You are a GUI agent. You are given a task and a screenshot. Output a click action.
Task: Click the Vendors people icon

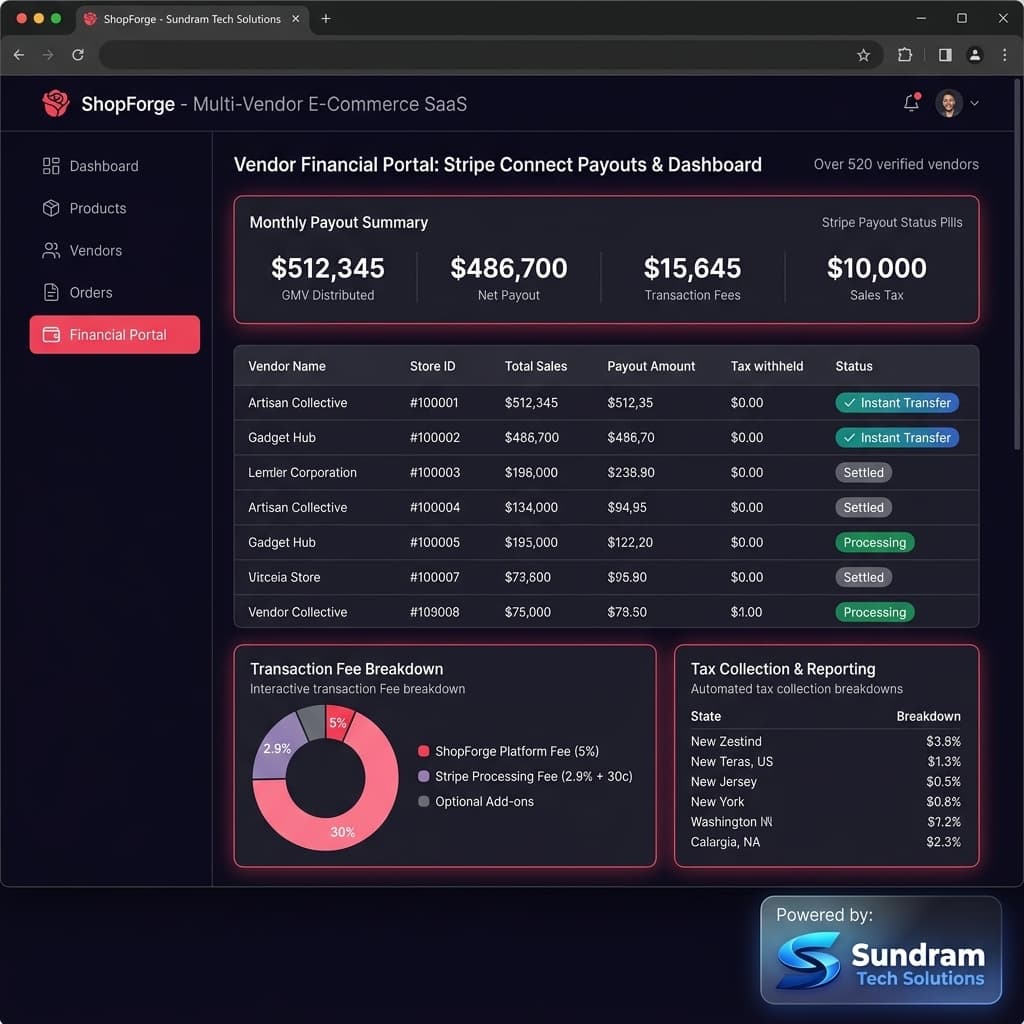(x=51, y=250)
